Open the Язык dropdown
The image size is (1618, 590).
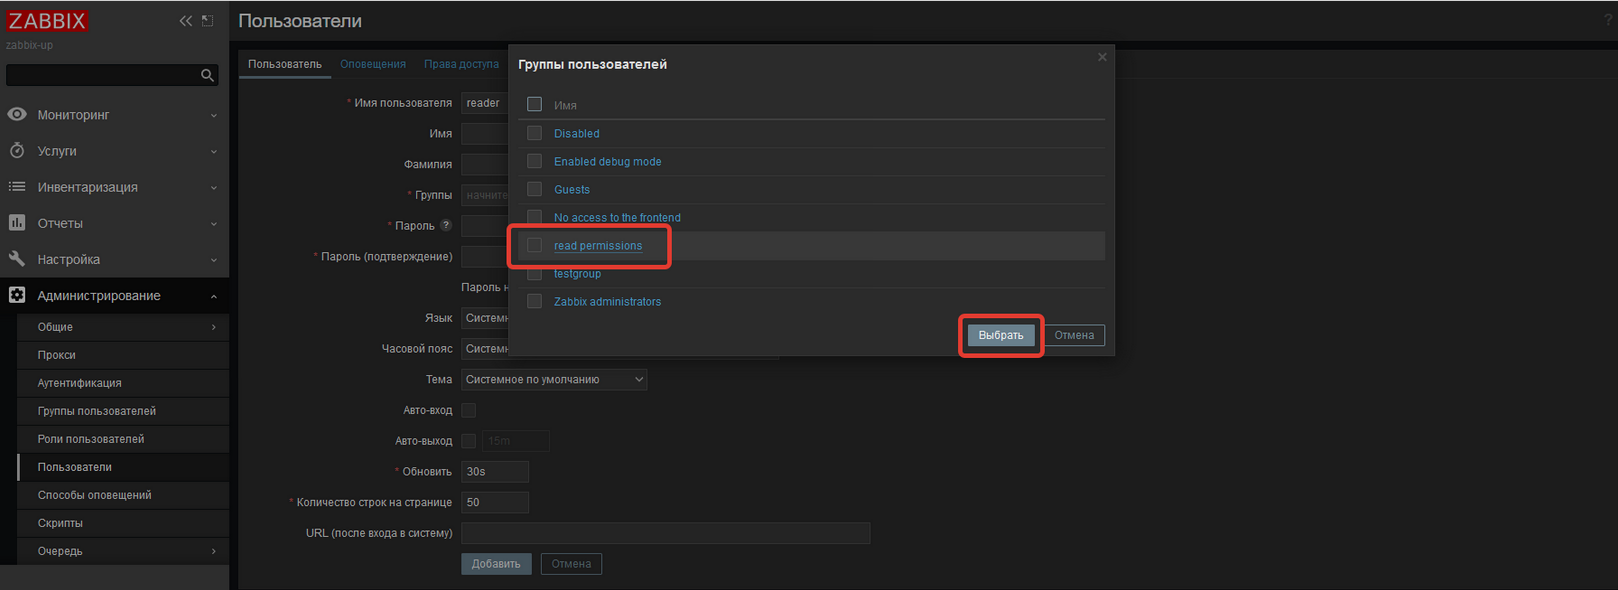tap(485, 318)
